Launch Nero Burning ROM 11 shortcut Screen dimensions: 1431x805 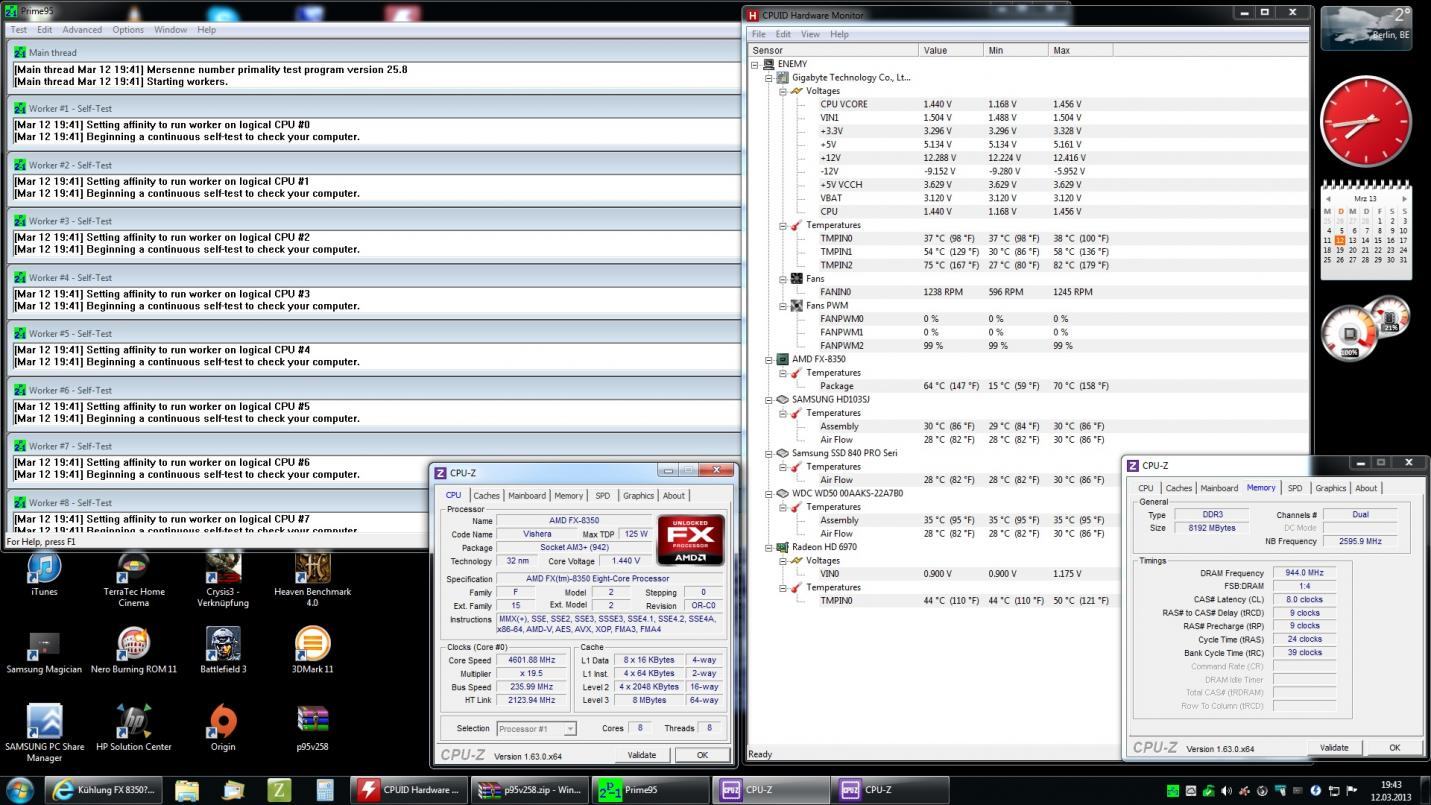(x=134, y=651)
